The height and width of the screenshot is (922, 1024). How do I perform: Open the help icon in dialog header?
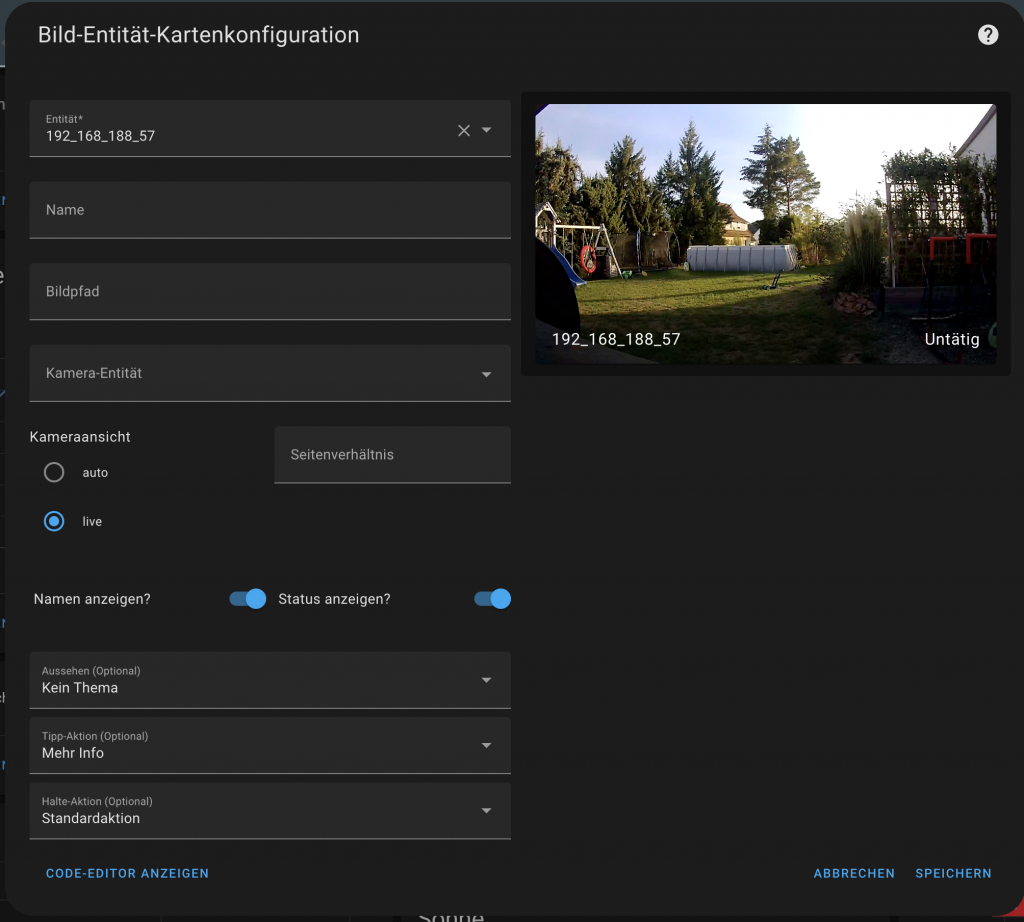[x=988, y=35]
